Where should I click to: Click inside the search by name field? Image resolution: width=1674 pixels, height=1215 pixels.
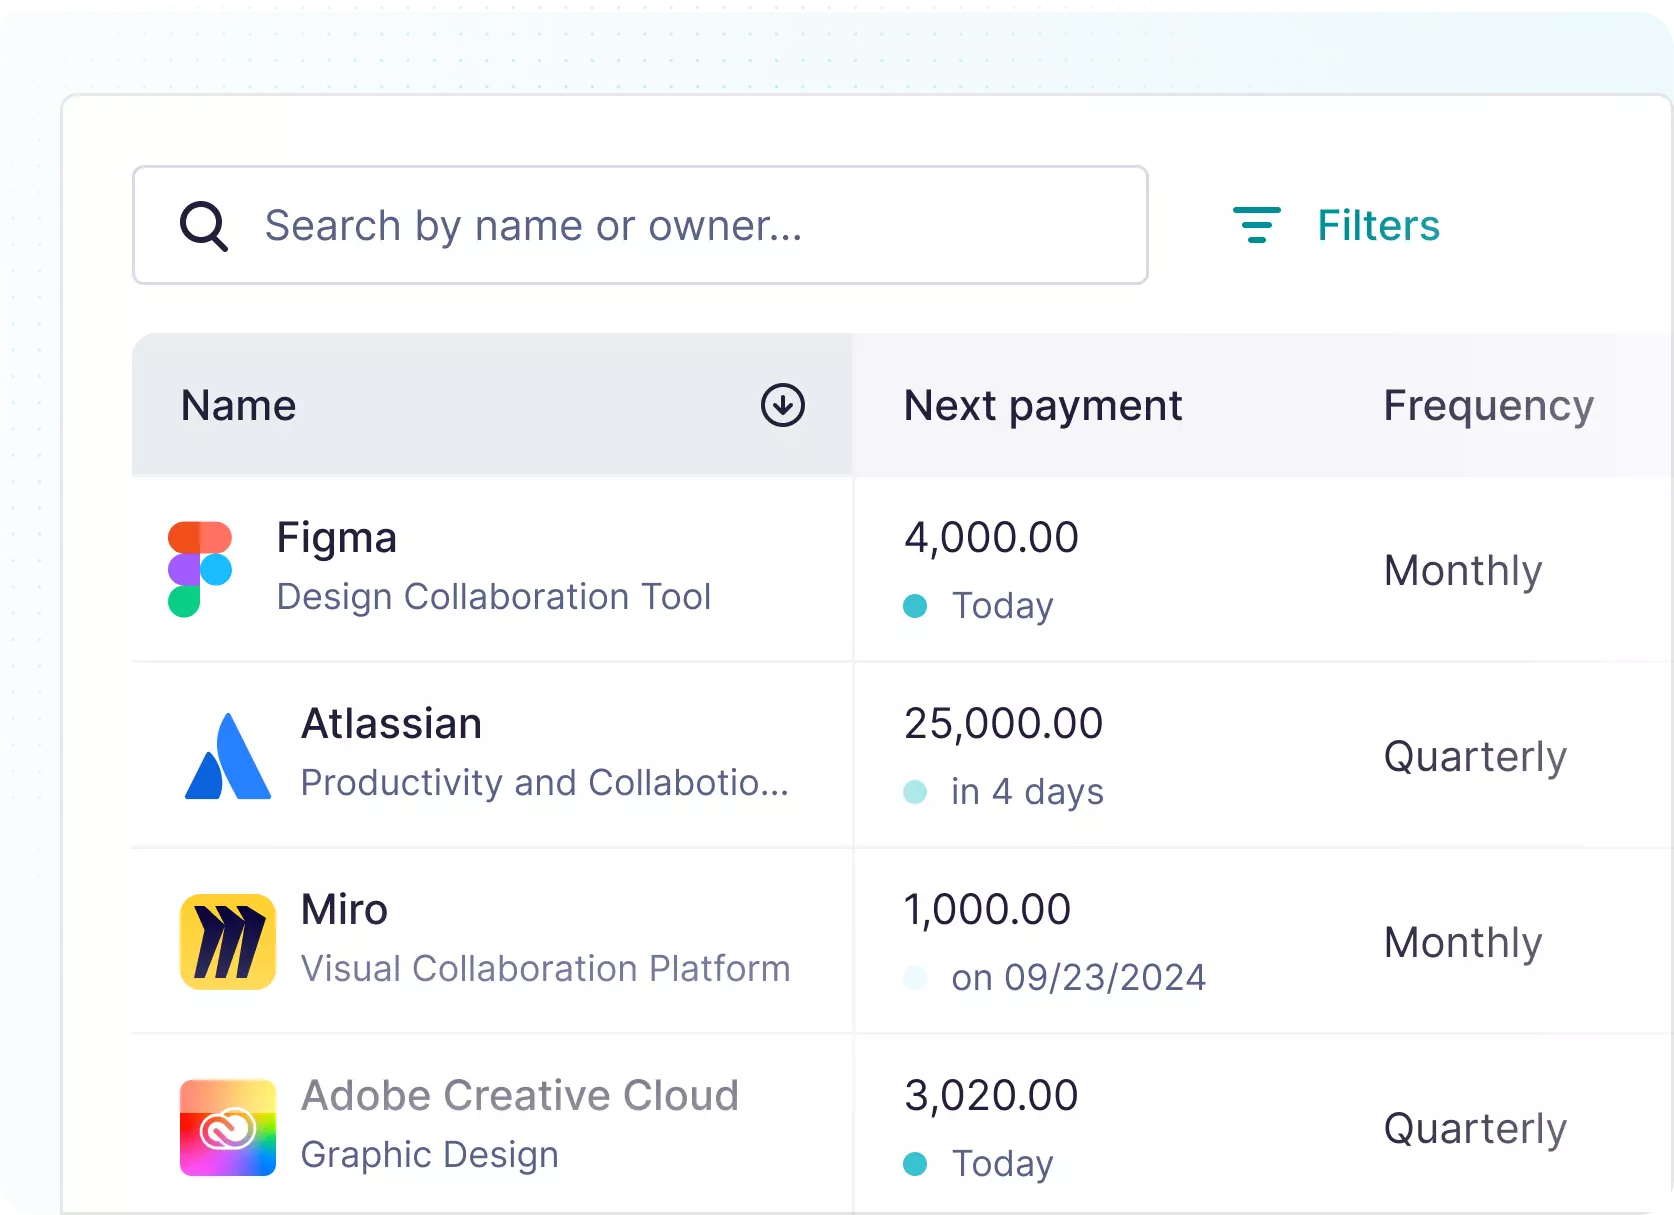640,225
